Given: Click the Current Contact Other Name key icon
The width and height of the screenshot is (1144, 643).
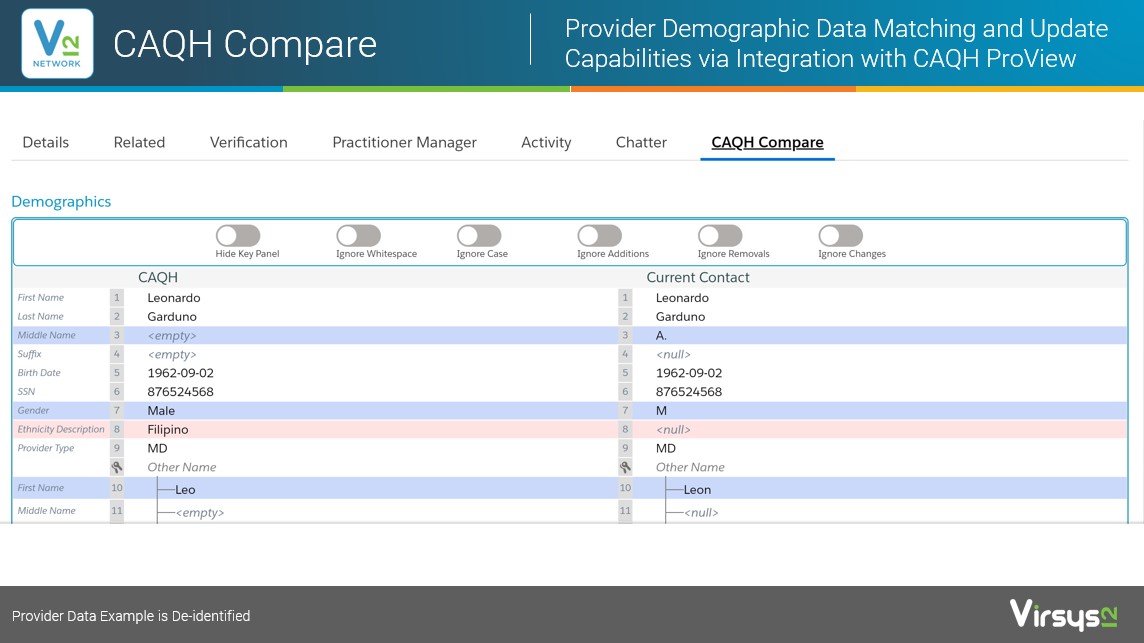Looking at the screenshot, I should 625,467.
